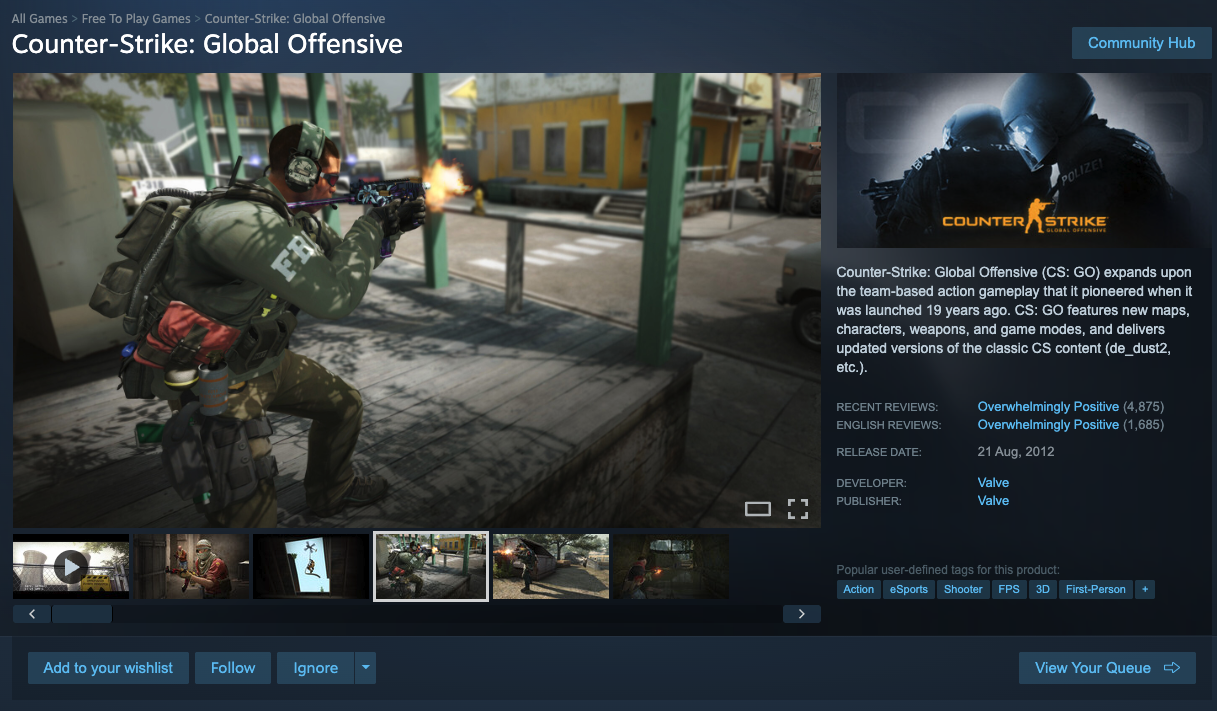Select the Action tag
Viewport: 1217px width, 711px height.
coord(858,589)
